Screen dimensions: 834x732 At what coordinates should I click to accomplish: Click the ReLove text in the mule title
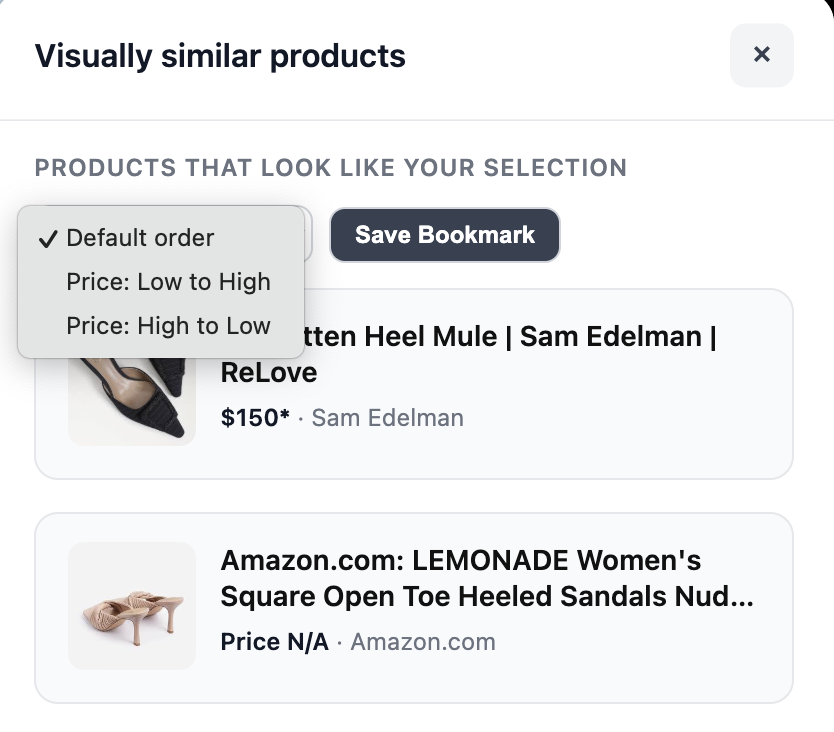point(268,373)
